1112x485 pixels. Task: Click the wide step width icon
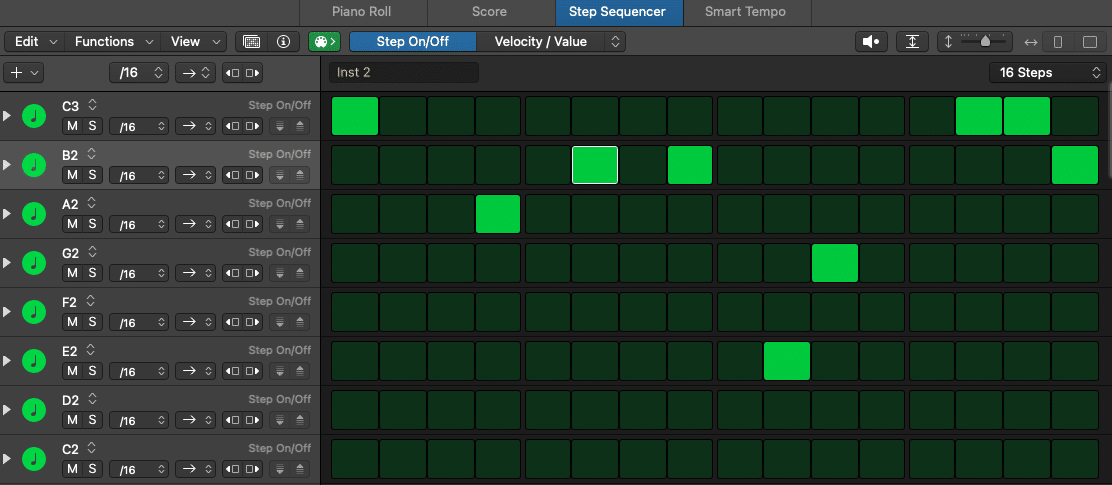point(1089,42)
